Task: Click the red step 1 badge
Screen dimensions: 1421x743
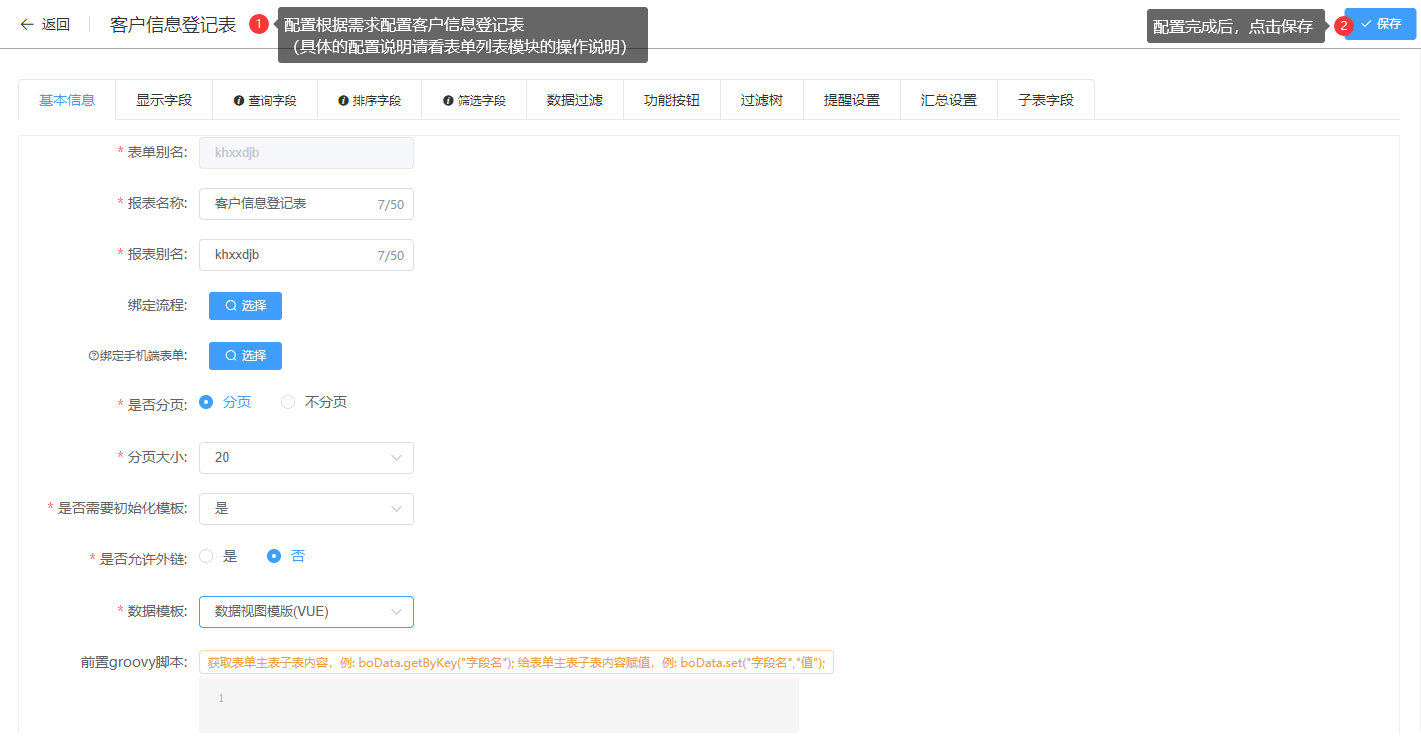Action: pos(259,24)
